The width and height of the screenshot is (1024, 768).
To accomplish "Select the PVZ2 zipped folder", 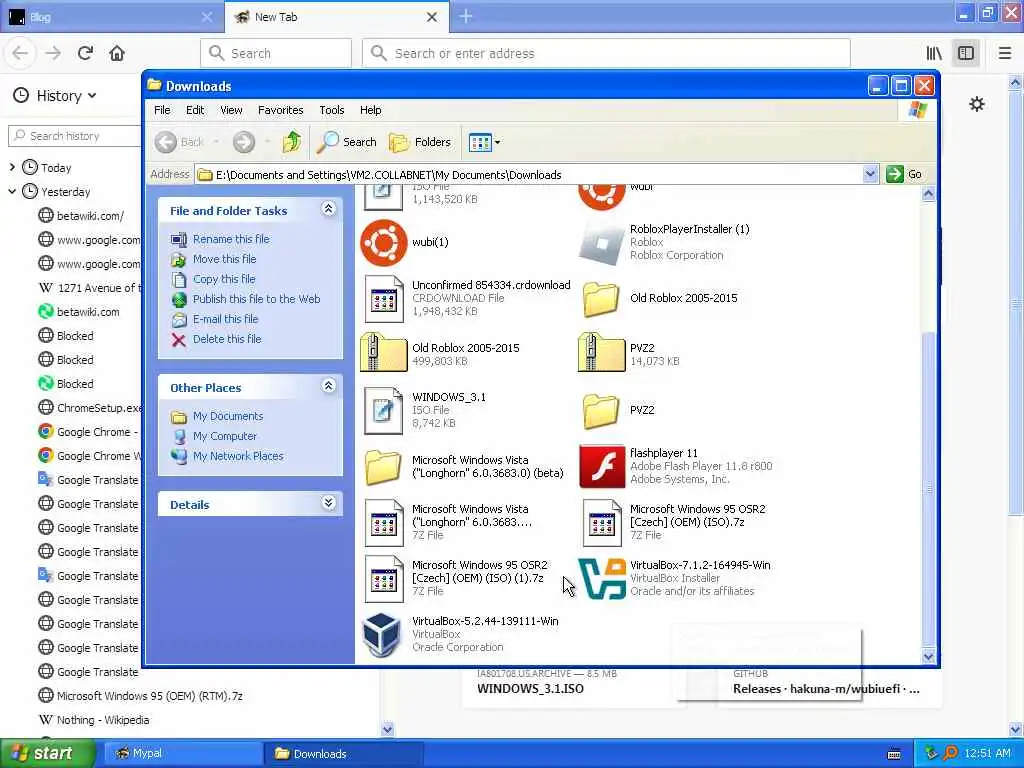I will (x=601, y=352).
